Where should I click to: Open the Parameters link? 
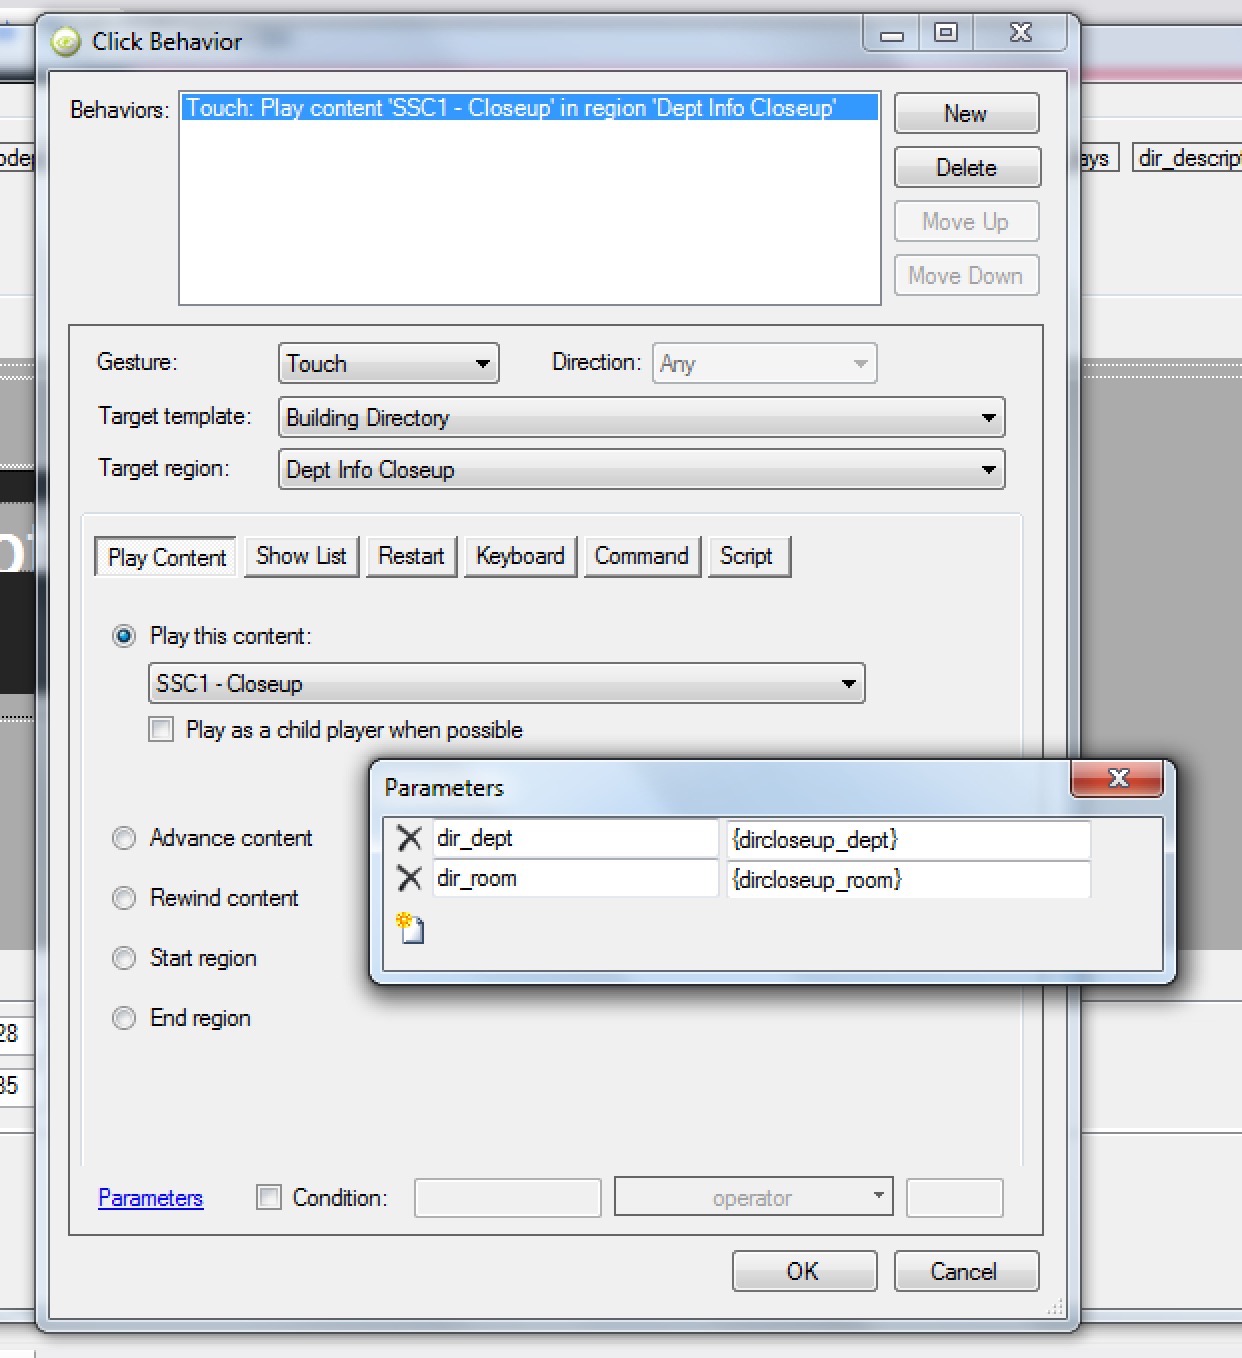point(150,1198)
